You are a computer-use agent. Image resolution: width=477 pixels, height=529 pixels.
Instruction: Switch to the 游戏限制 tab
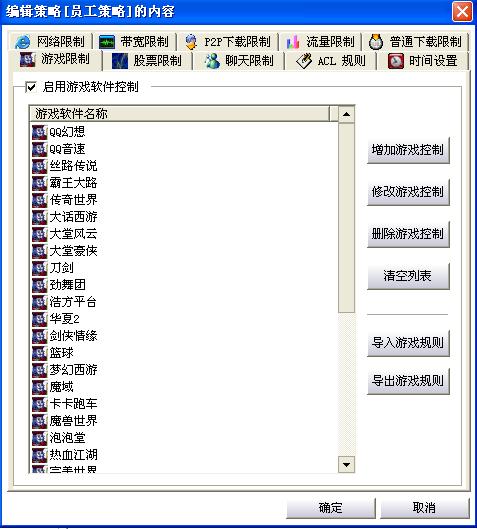coord(55,59)
